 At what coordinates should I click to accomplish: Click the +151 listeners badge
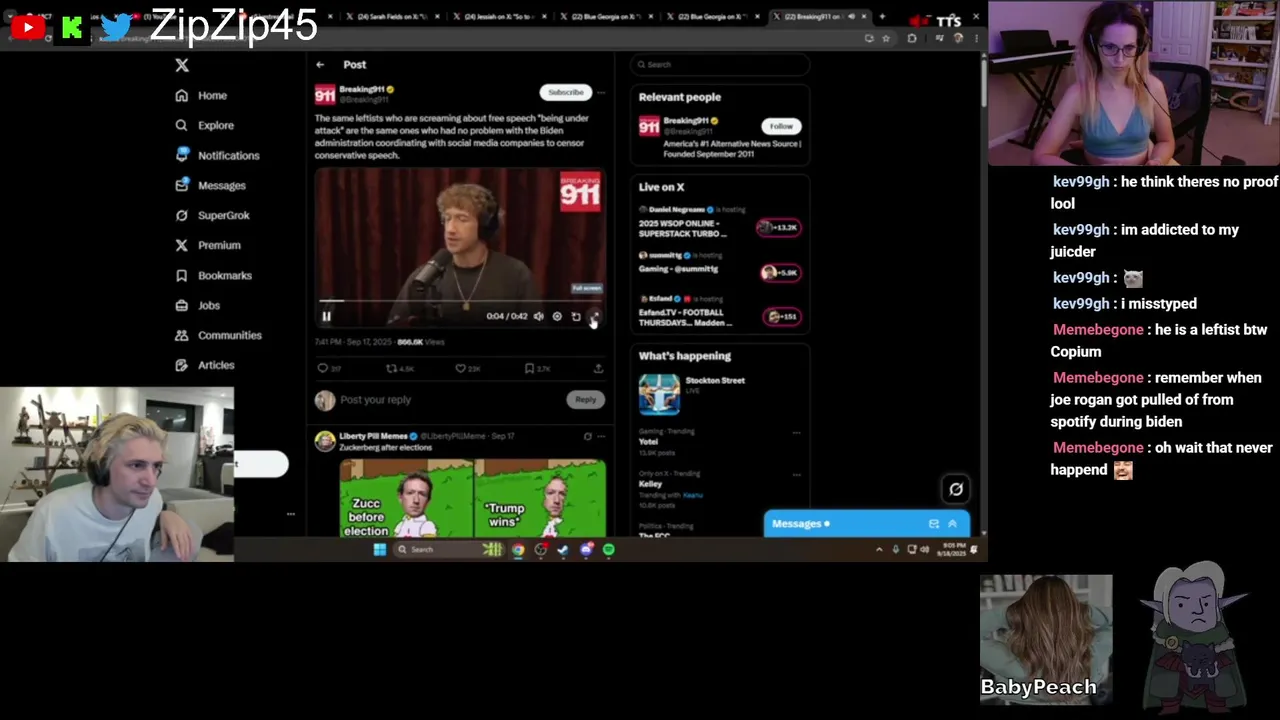point(780,317)
